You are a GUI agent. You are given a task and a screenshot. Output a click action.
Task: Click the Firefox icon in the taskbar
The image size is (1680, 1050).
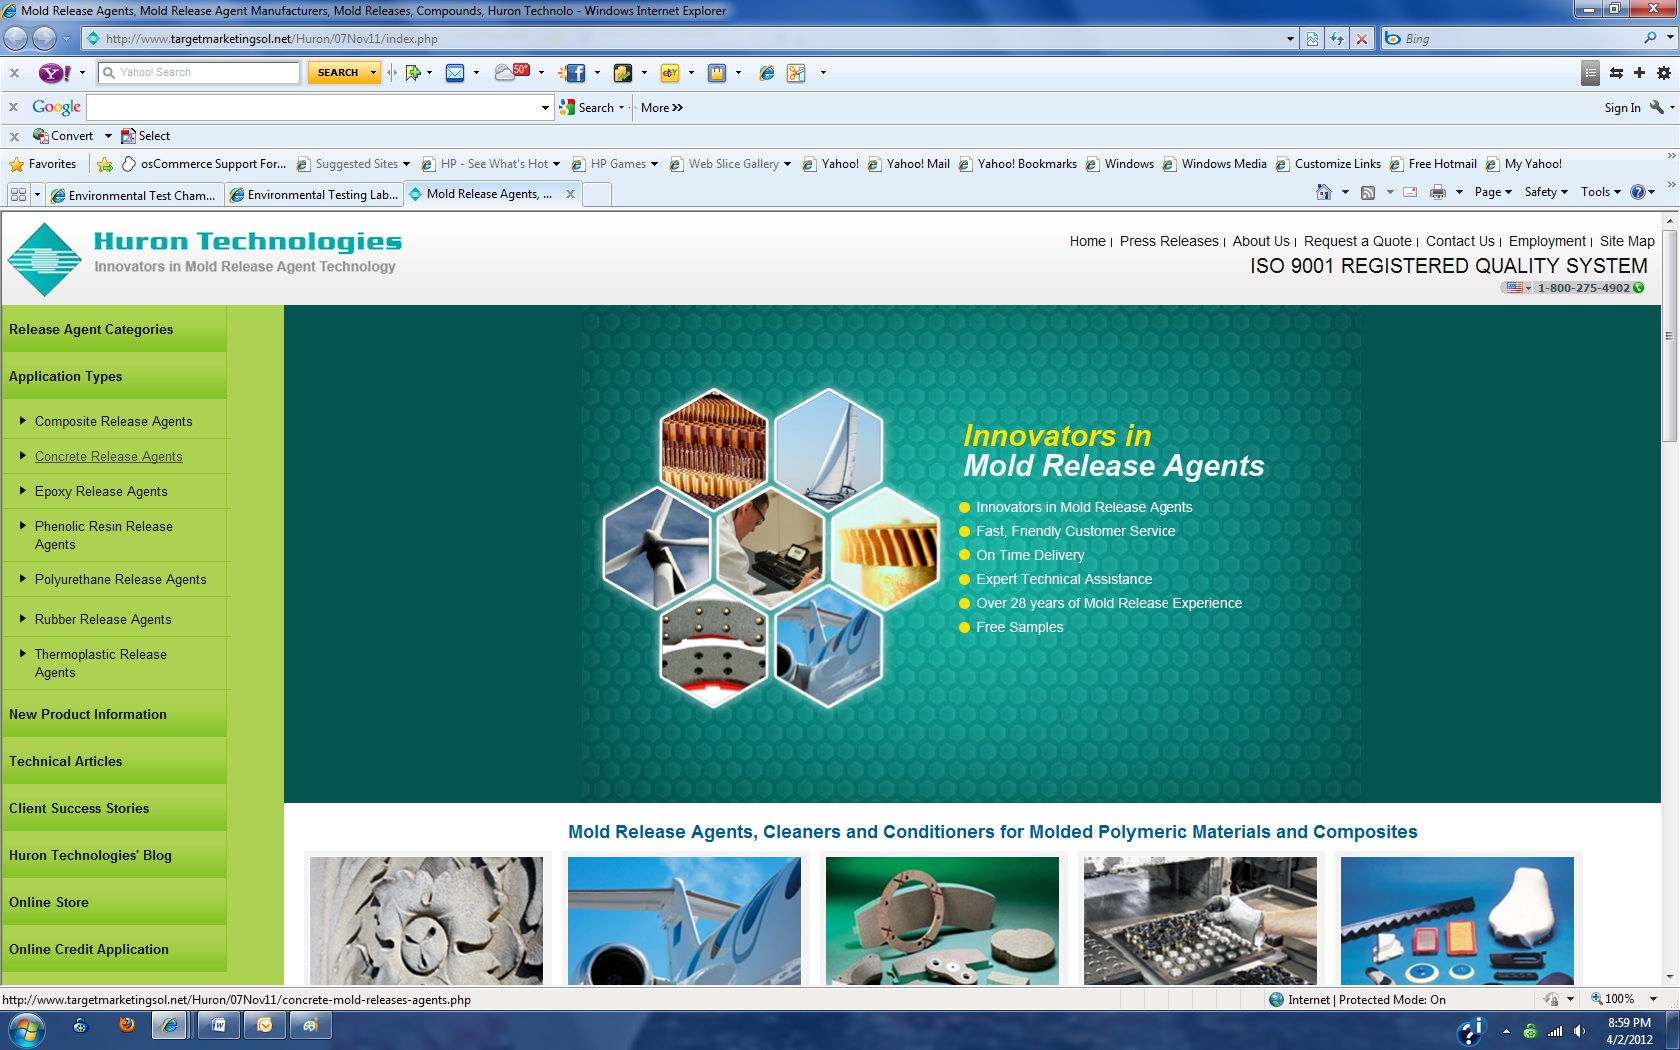pyautogui.click(x=126, y=1025)
